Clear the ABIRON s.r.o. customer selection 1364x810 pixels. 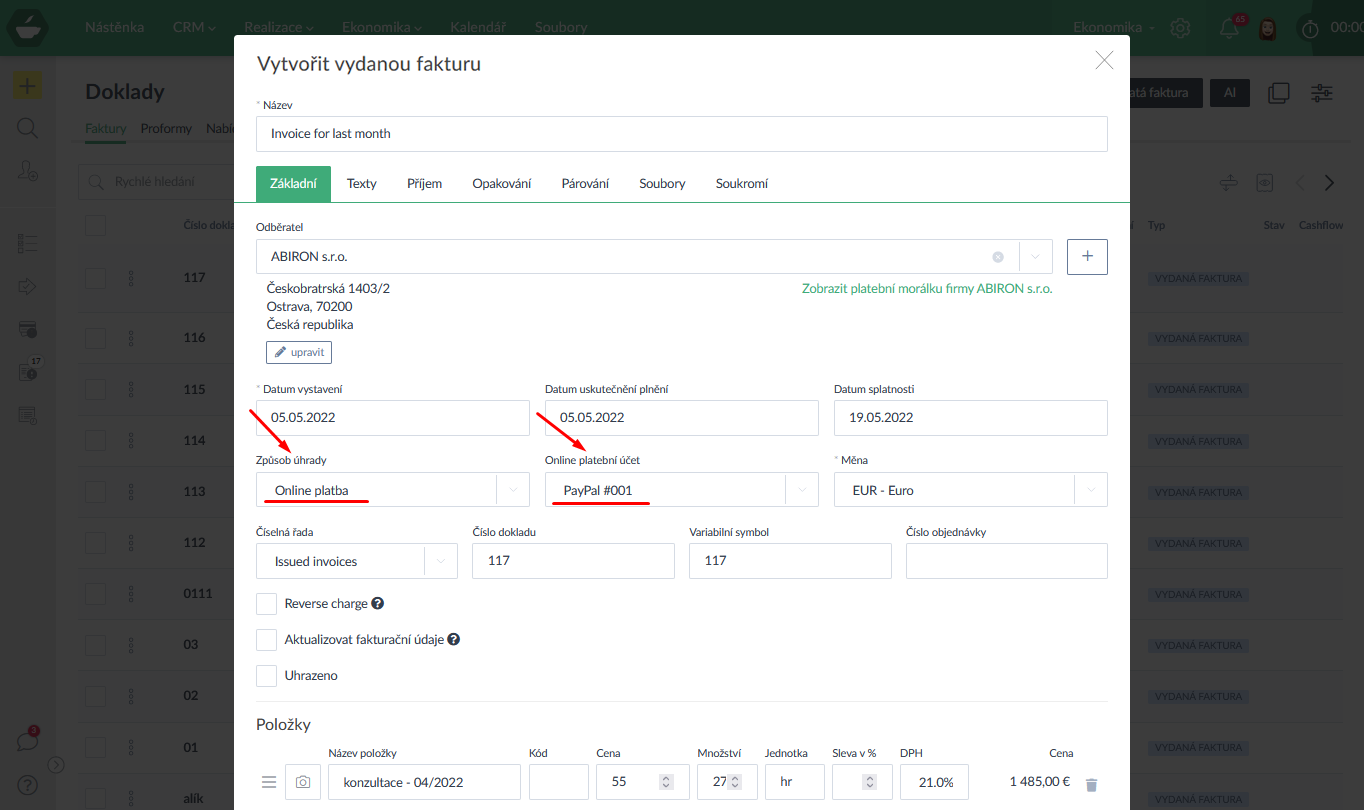997,257
